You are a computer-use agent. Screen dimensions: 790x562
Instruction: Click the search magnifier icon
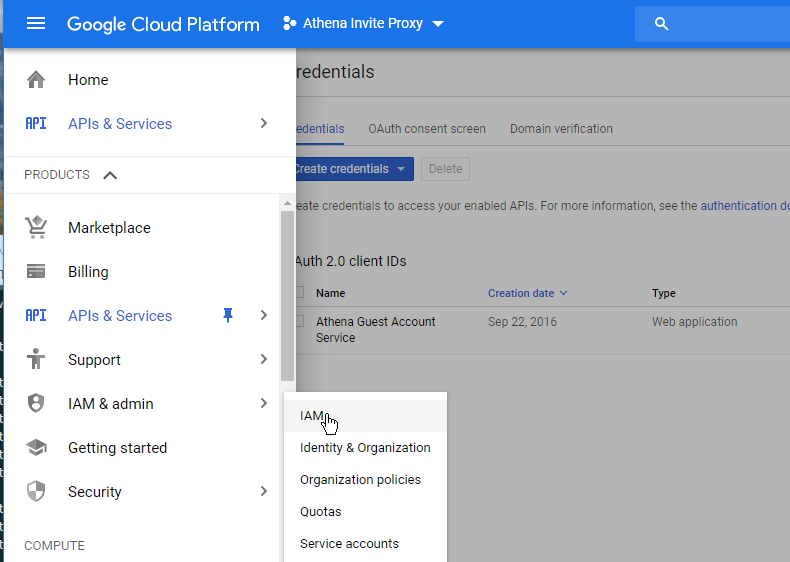pos(661,24)
